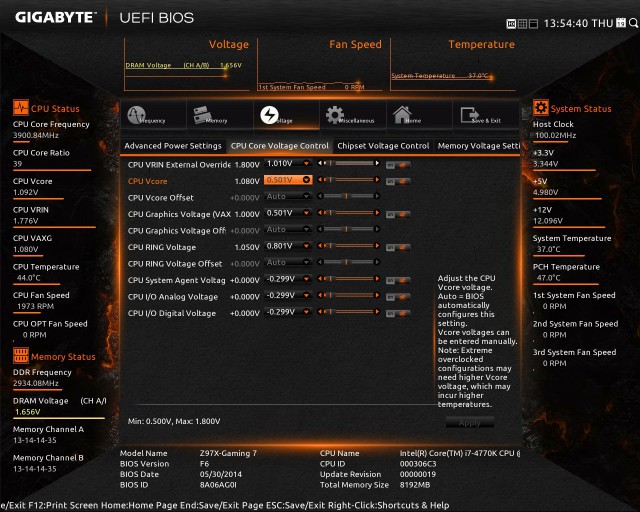Toggle the CPU I/O Digital Voltage switch
The width and height of the screenshot is (640, 512).
pyautogui.click(x=398, y=314)
